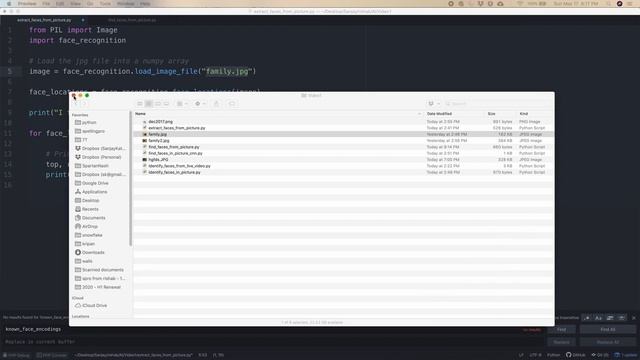Click the Finder share button

pyautogui.click(x=216, y=104)
